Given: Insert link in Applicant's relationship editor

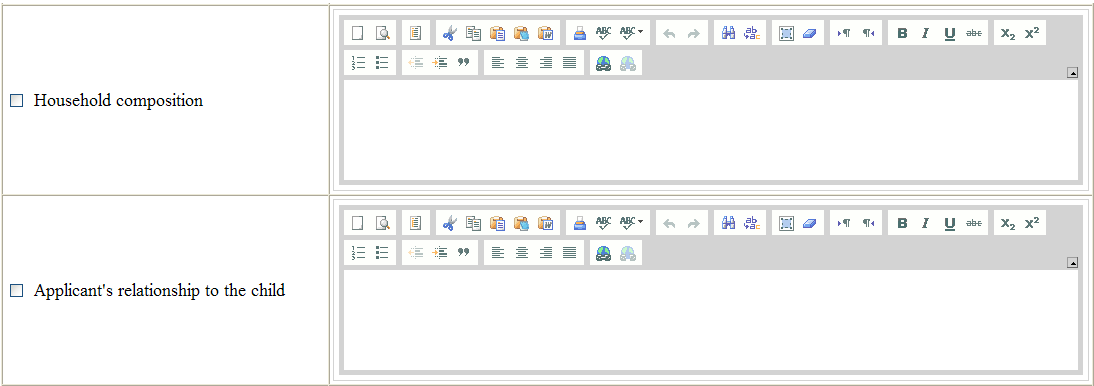Looking at the screenshot, I should point(604,252).
